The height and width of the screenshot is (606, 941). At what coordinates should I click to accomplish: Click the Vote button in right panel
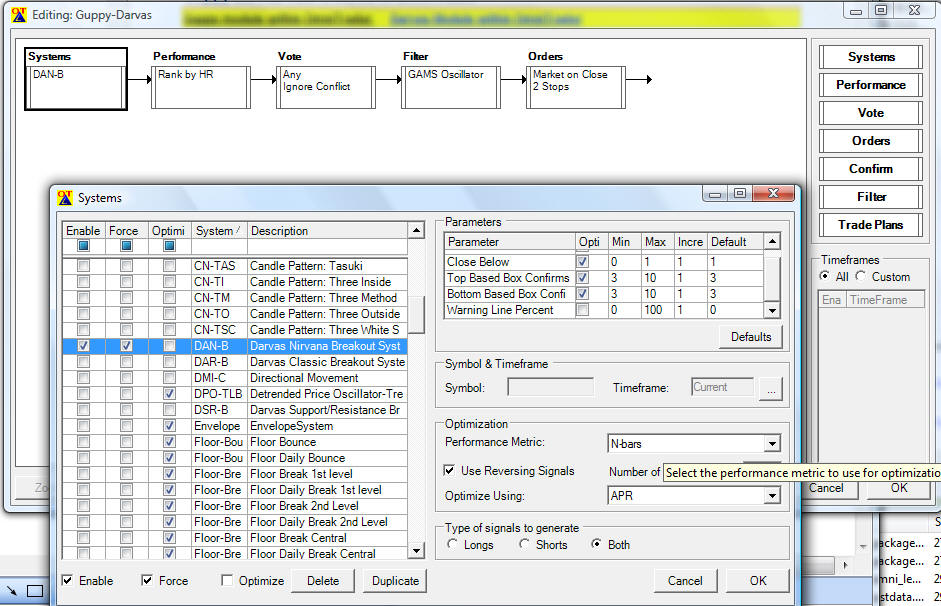(871, 113)
